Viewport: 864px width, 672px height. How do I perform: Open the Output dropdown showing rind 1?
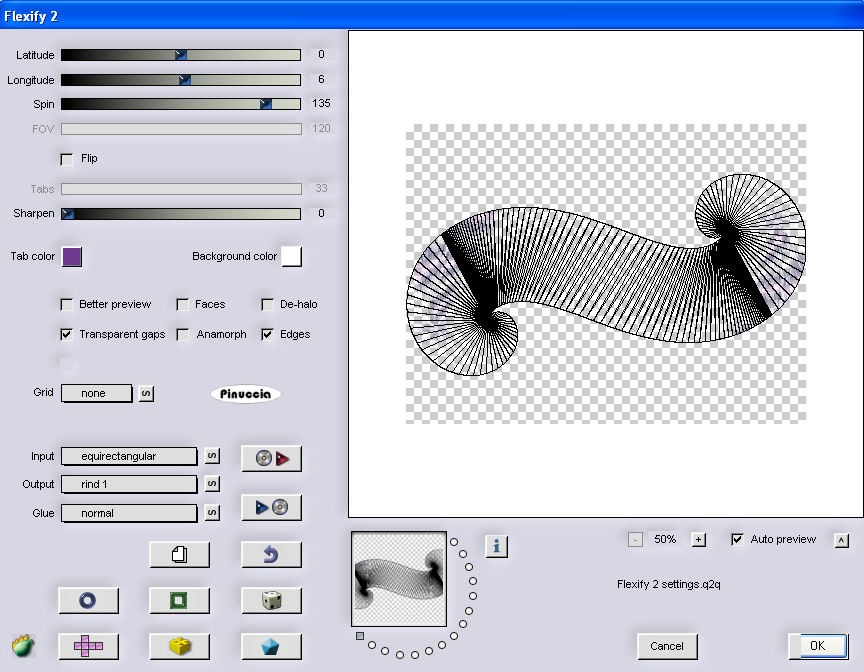[129, 484]
